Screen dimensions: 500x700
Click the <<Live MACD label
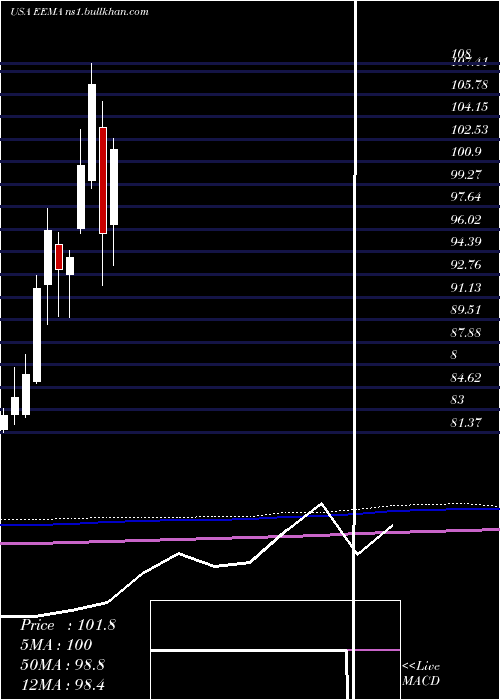[x=421, y=674]
